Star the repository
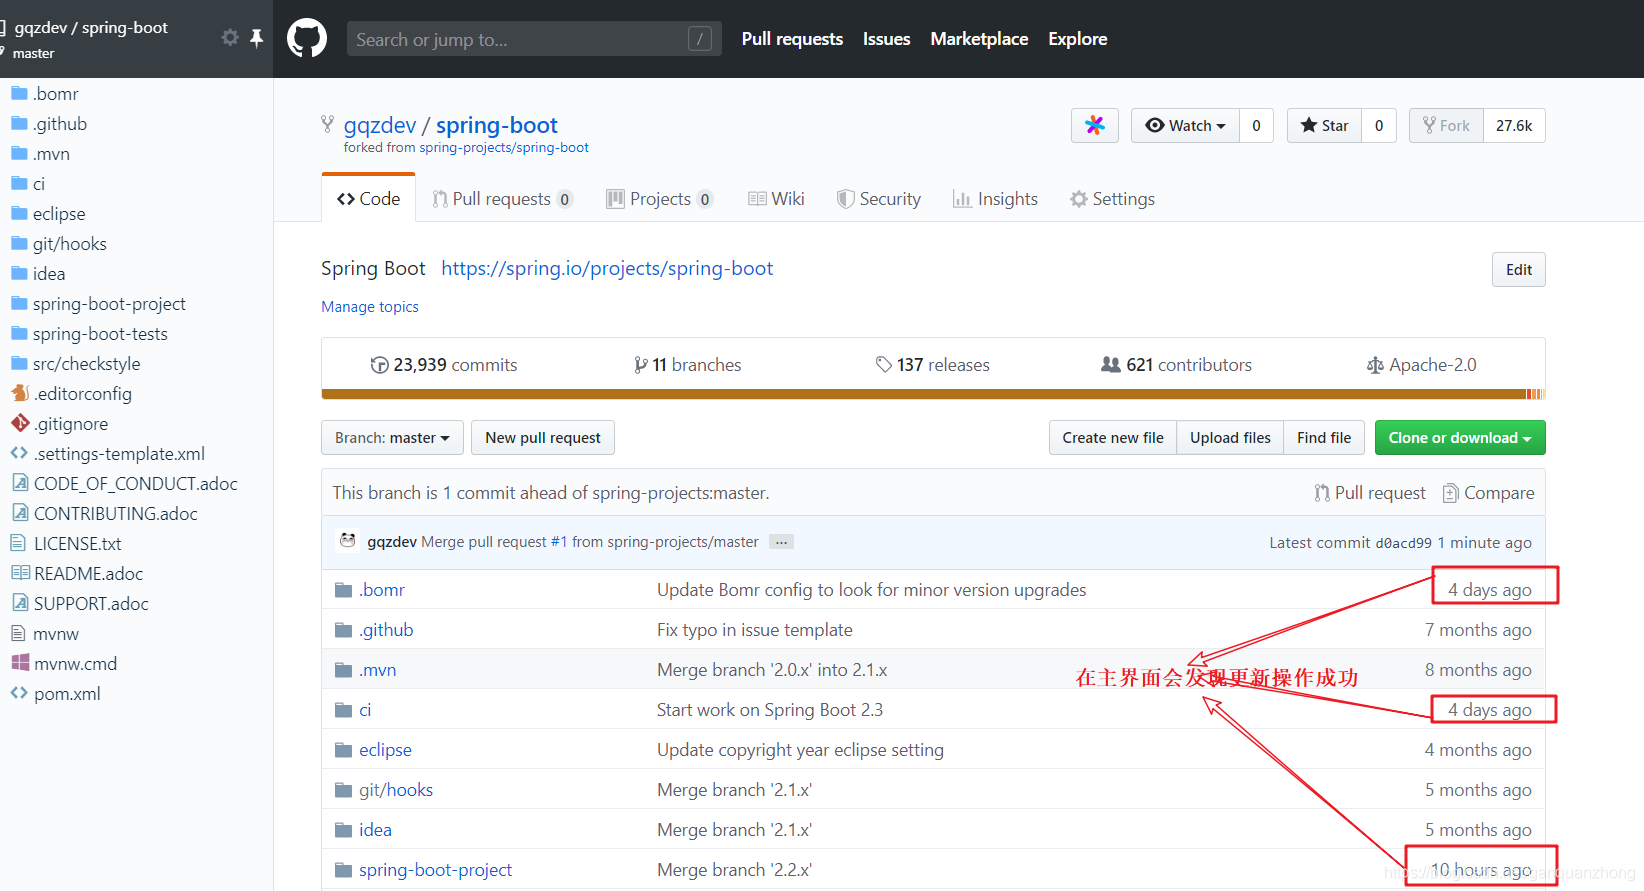The height and width of the screenshot is (891, 1644). (1324, 125)
